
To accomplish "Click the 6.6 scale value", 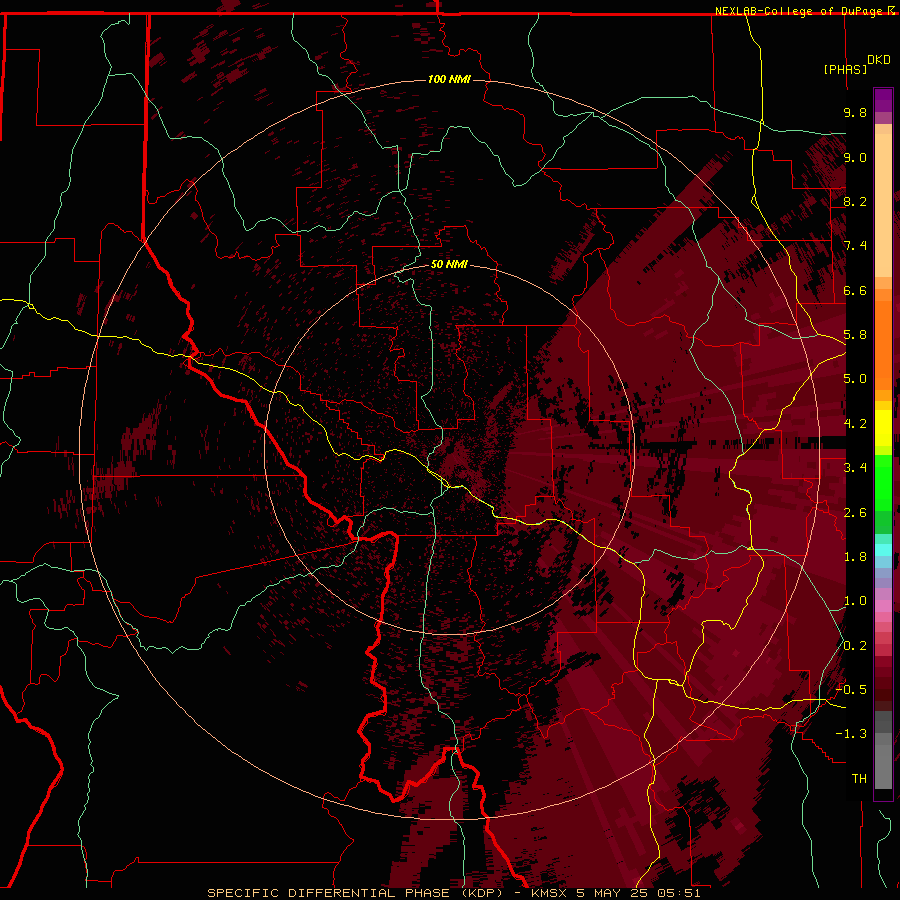I will click(855, 290).
